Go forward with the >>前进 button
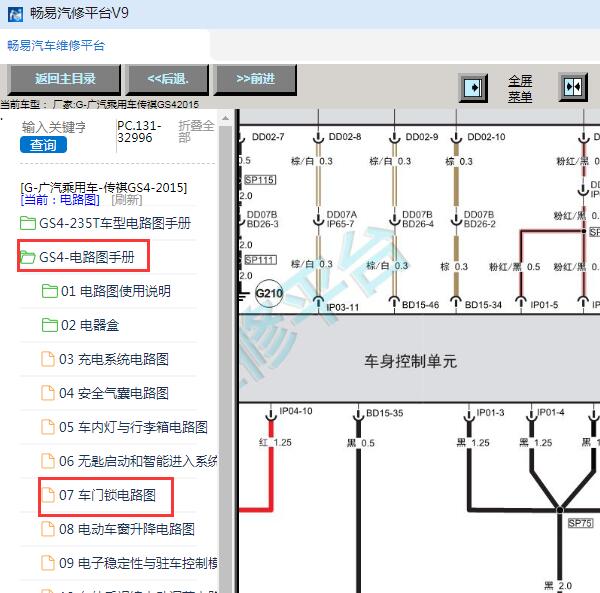This screenshot has height=593, width=600. point(255,79)
